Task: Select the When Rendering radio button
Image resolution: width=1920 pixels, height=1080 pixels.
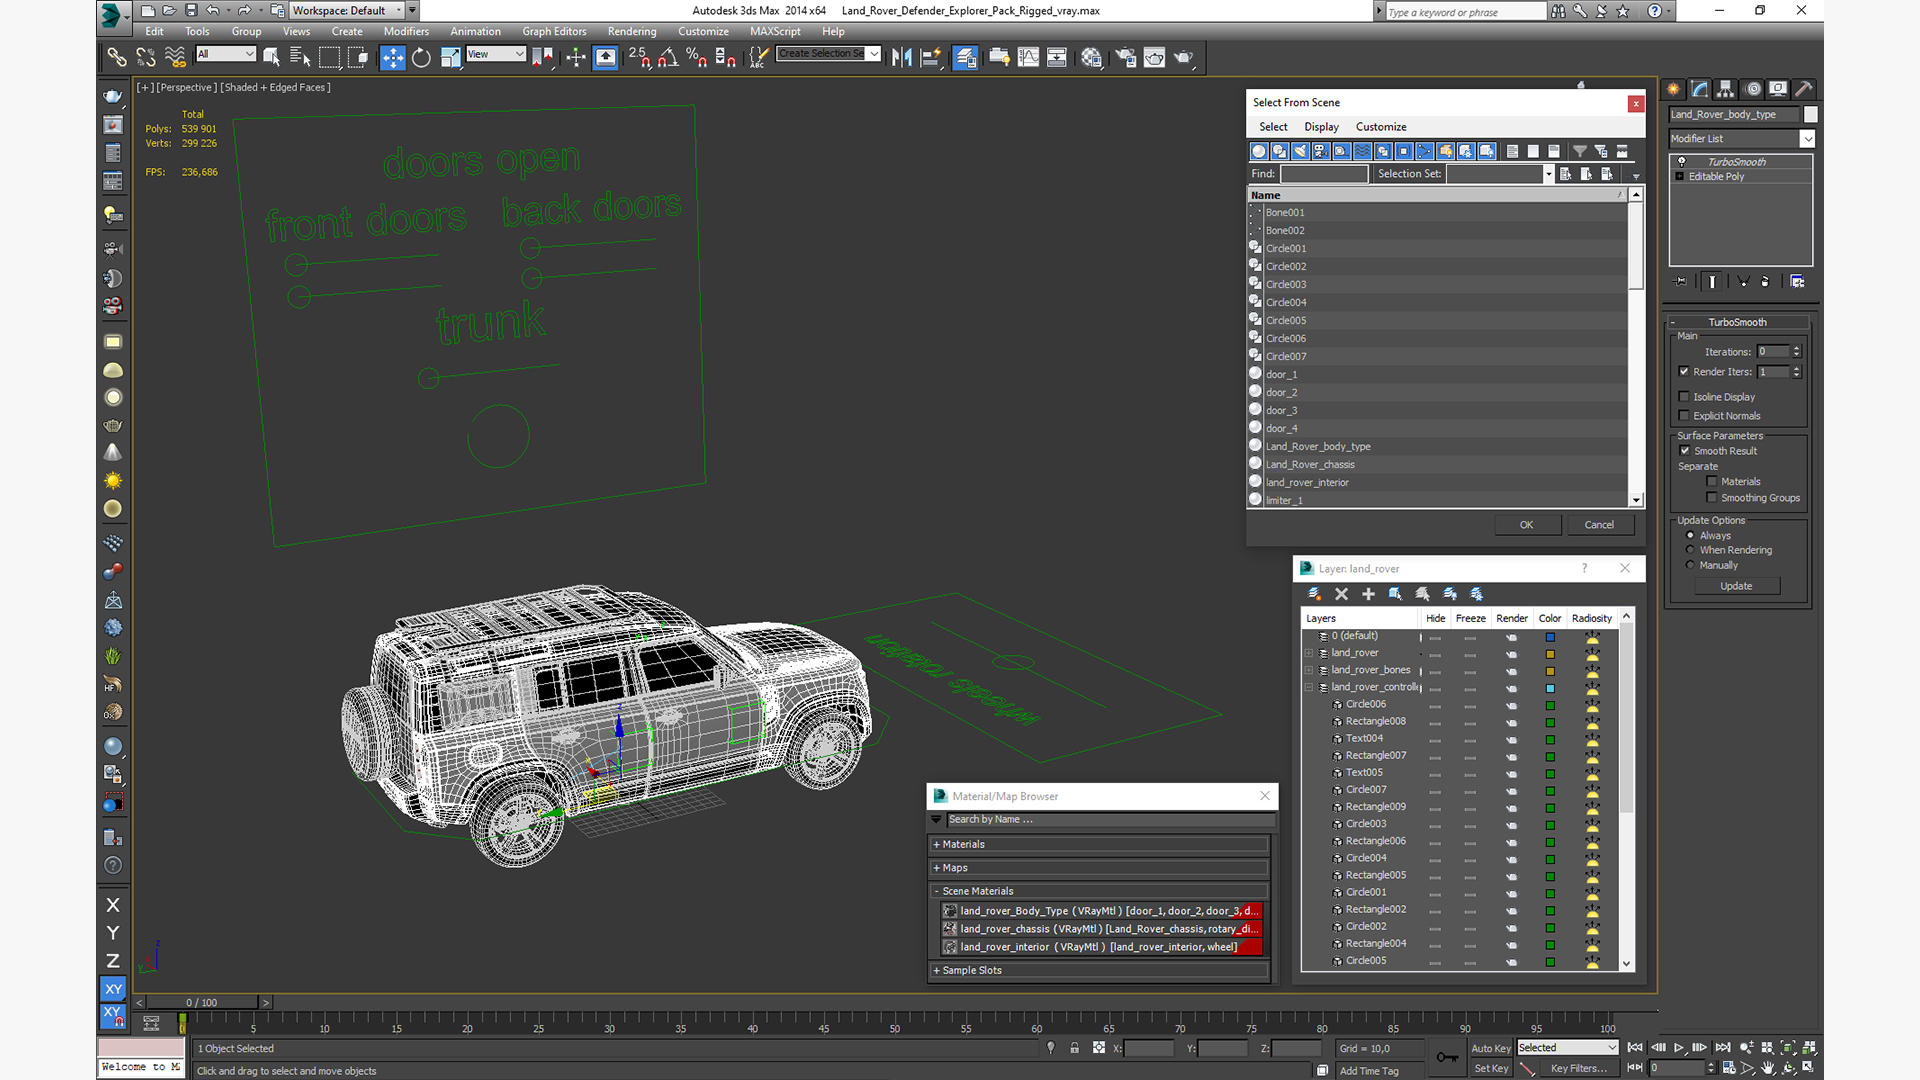Action: (1690, 550)
